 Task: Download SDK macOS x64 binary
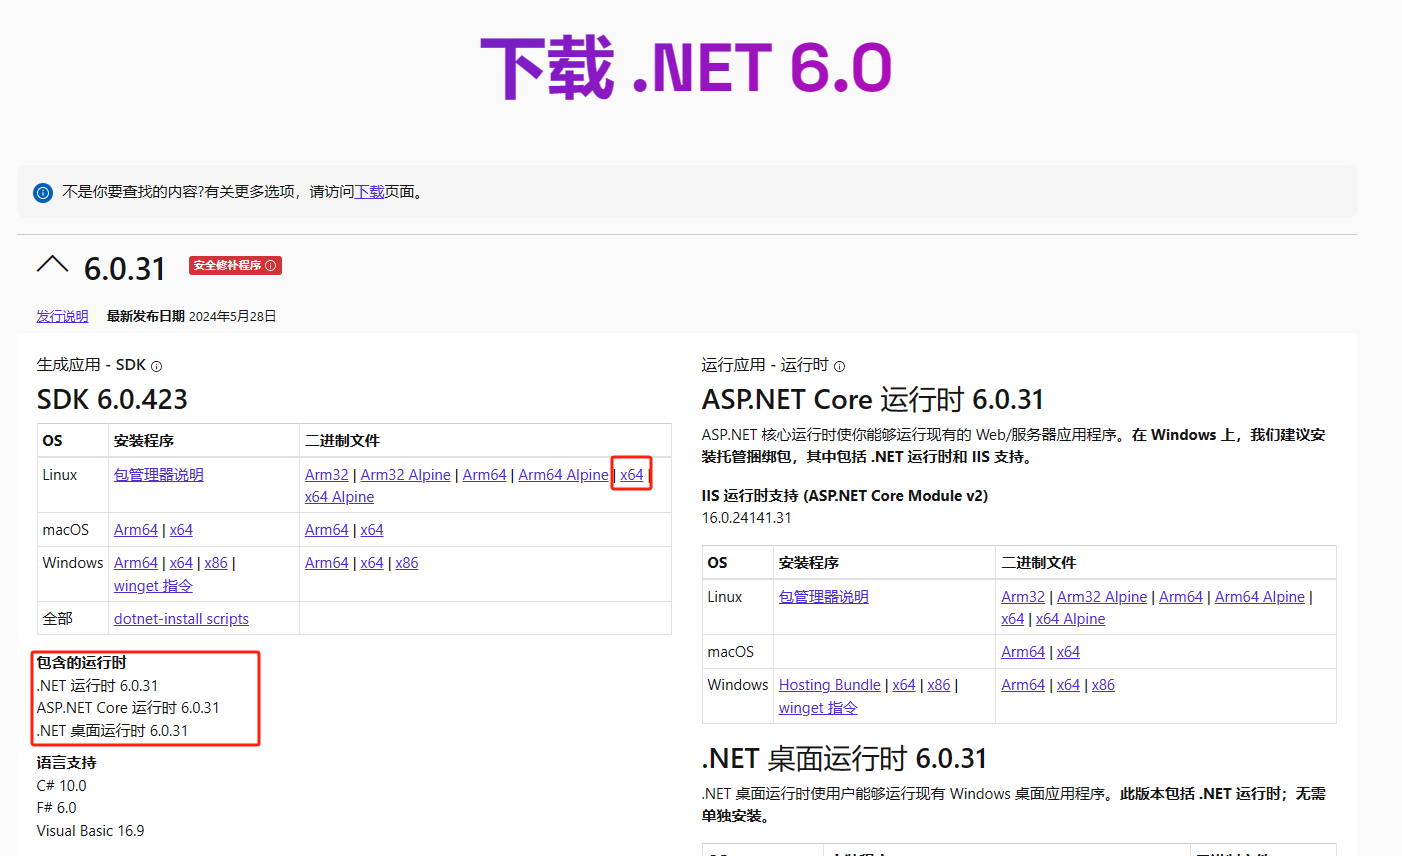(372, 530)
